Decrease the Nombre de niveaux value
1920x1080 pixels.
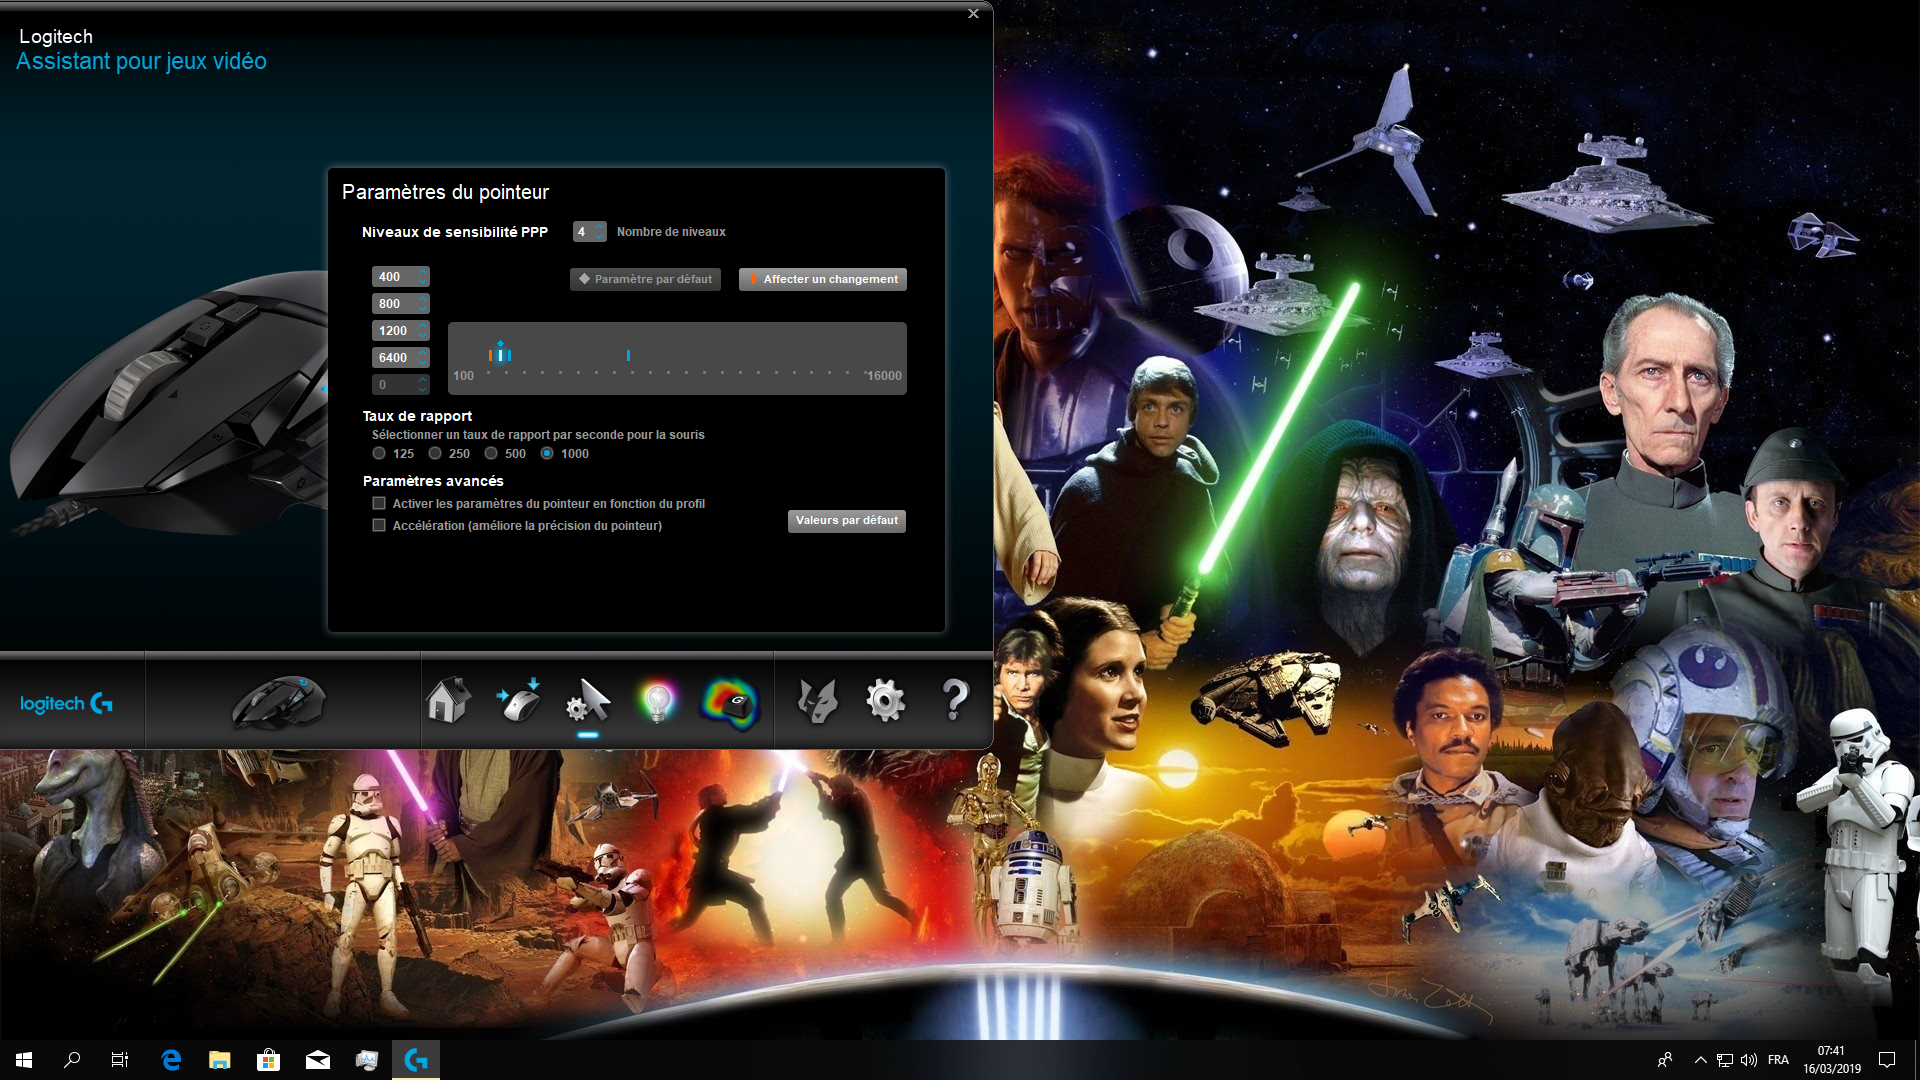pyautogui.click(x=599, y=237)
